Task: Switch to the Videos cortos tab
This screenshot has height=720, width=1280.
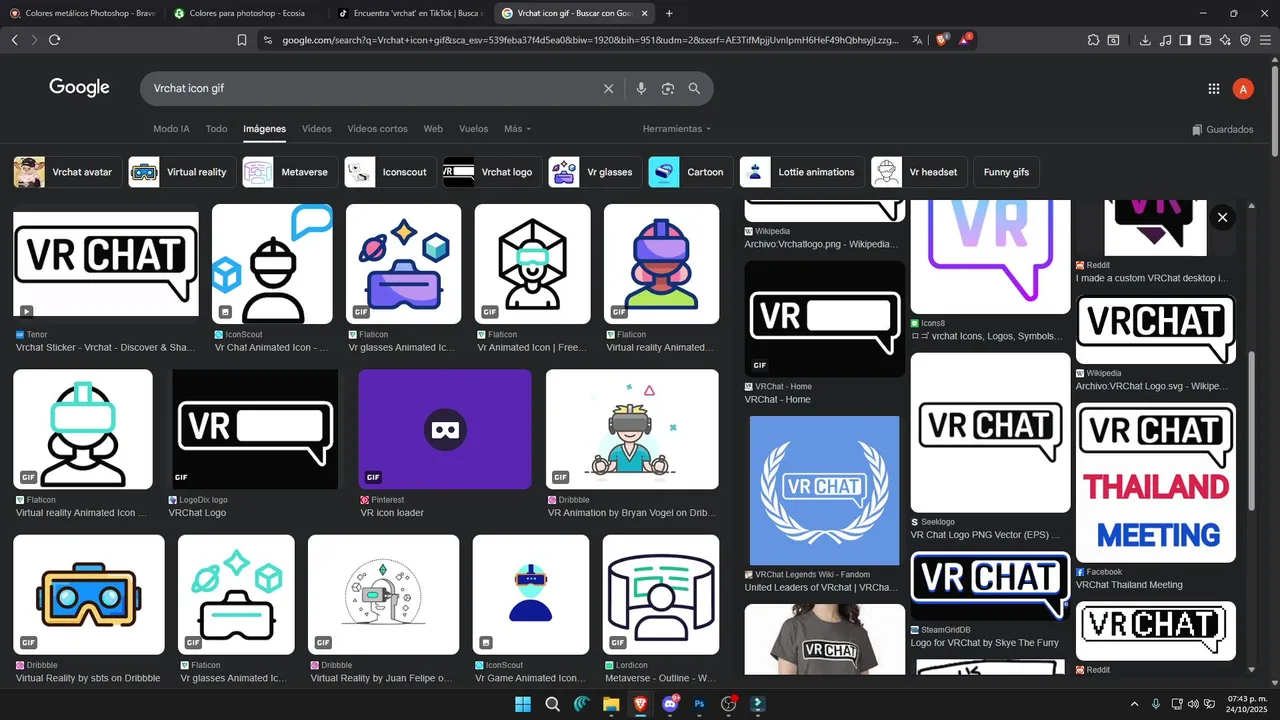Action: 377,129
